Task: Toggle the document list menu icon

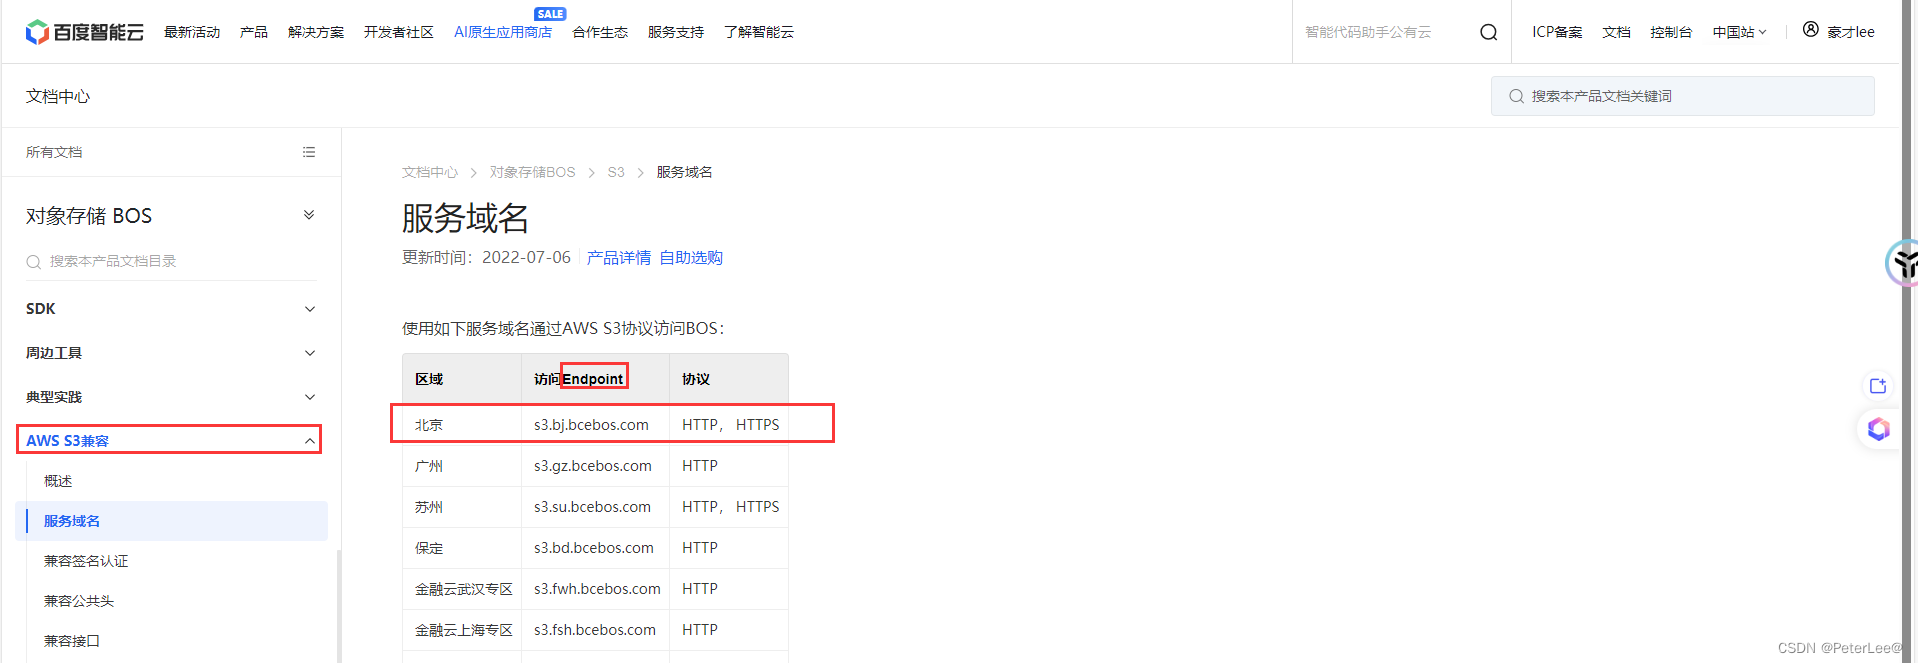Action: point(309,152)
